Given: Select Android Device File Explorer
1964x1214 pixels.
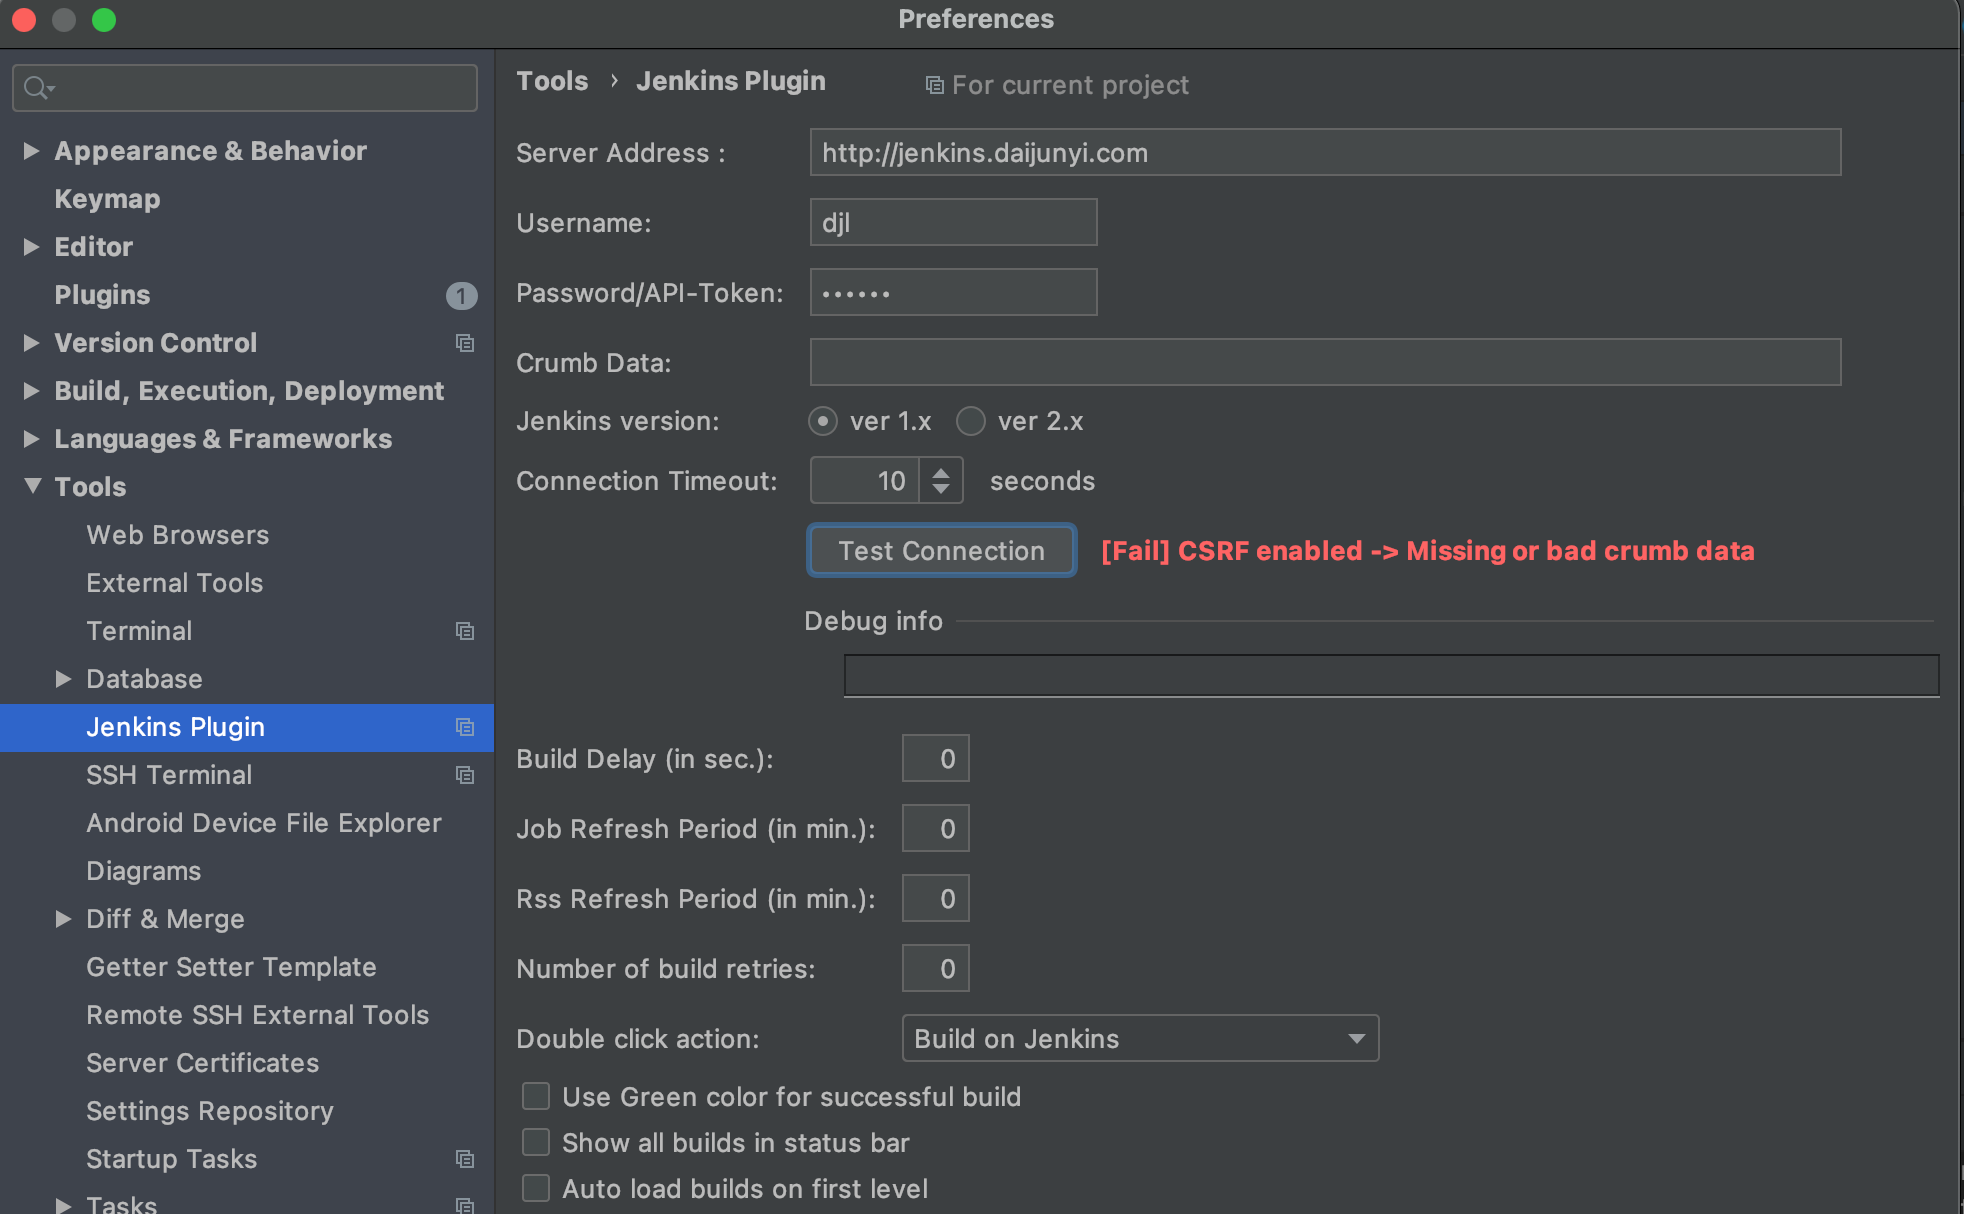Looking at the screenshot, I should (264, 823).
